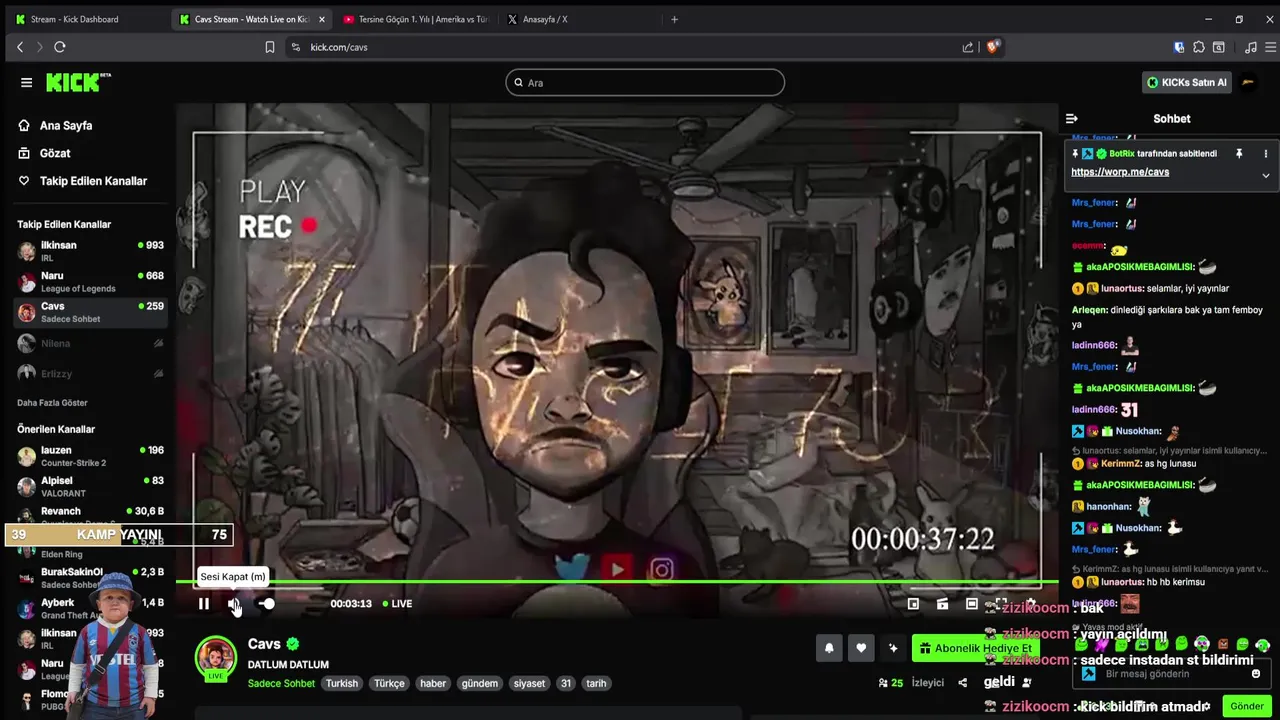
Task: Collapse pinned message chevron
Action: [1265, 175]
